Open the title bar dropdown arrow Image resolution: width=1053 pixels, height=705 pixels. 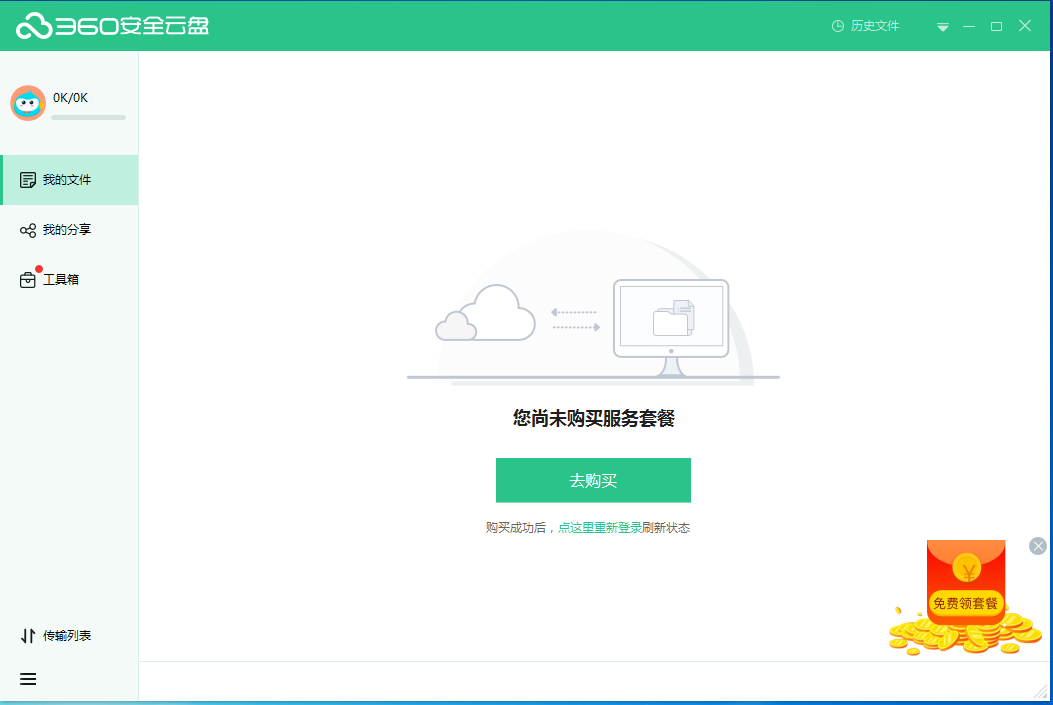[942, 26]
